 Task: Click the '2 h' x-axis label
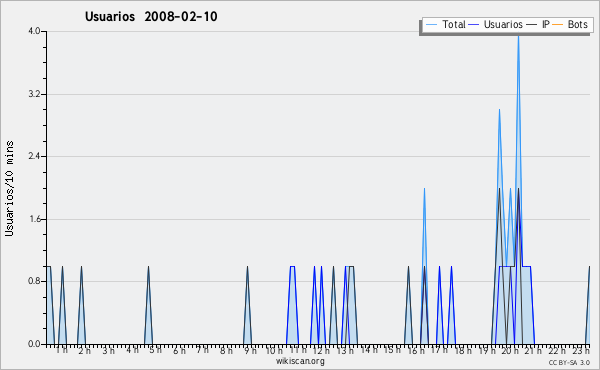pyautogui.click(x=85, y=350)
